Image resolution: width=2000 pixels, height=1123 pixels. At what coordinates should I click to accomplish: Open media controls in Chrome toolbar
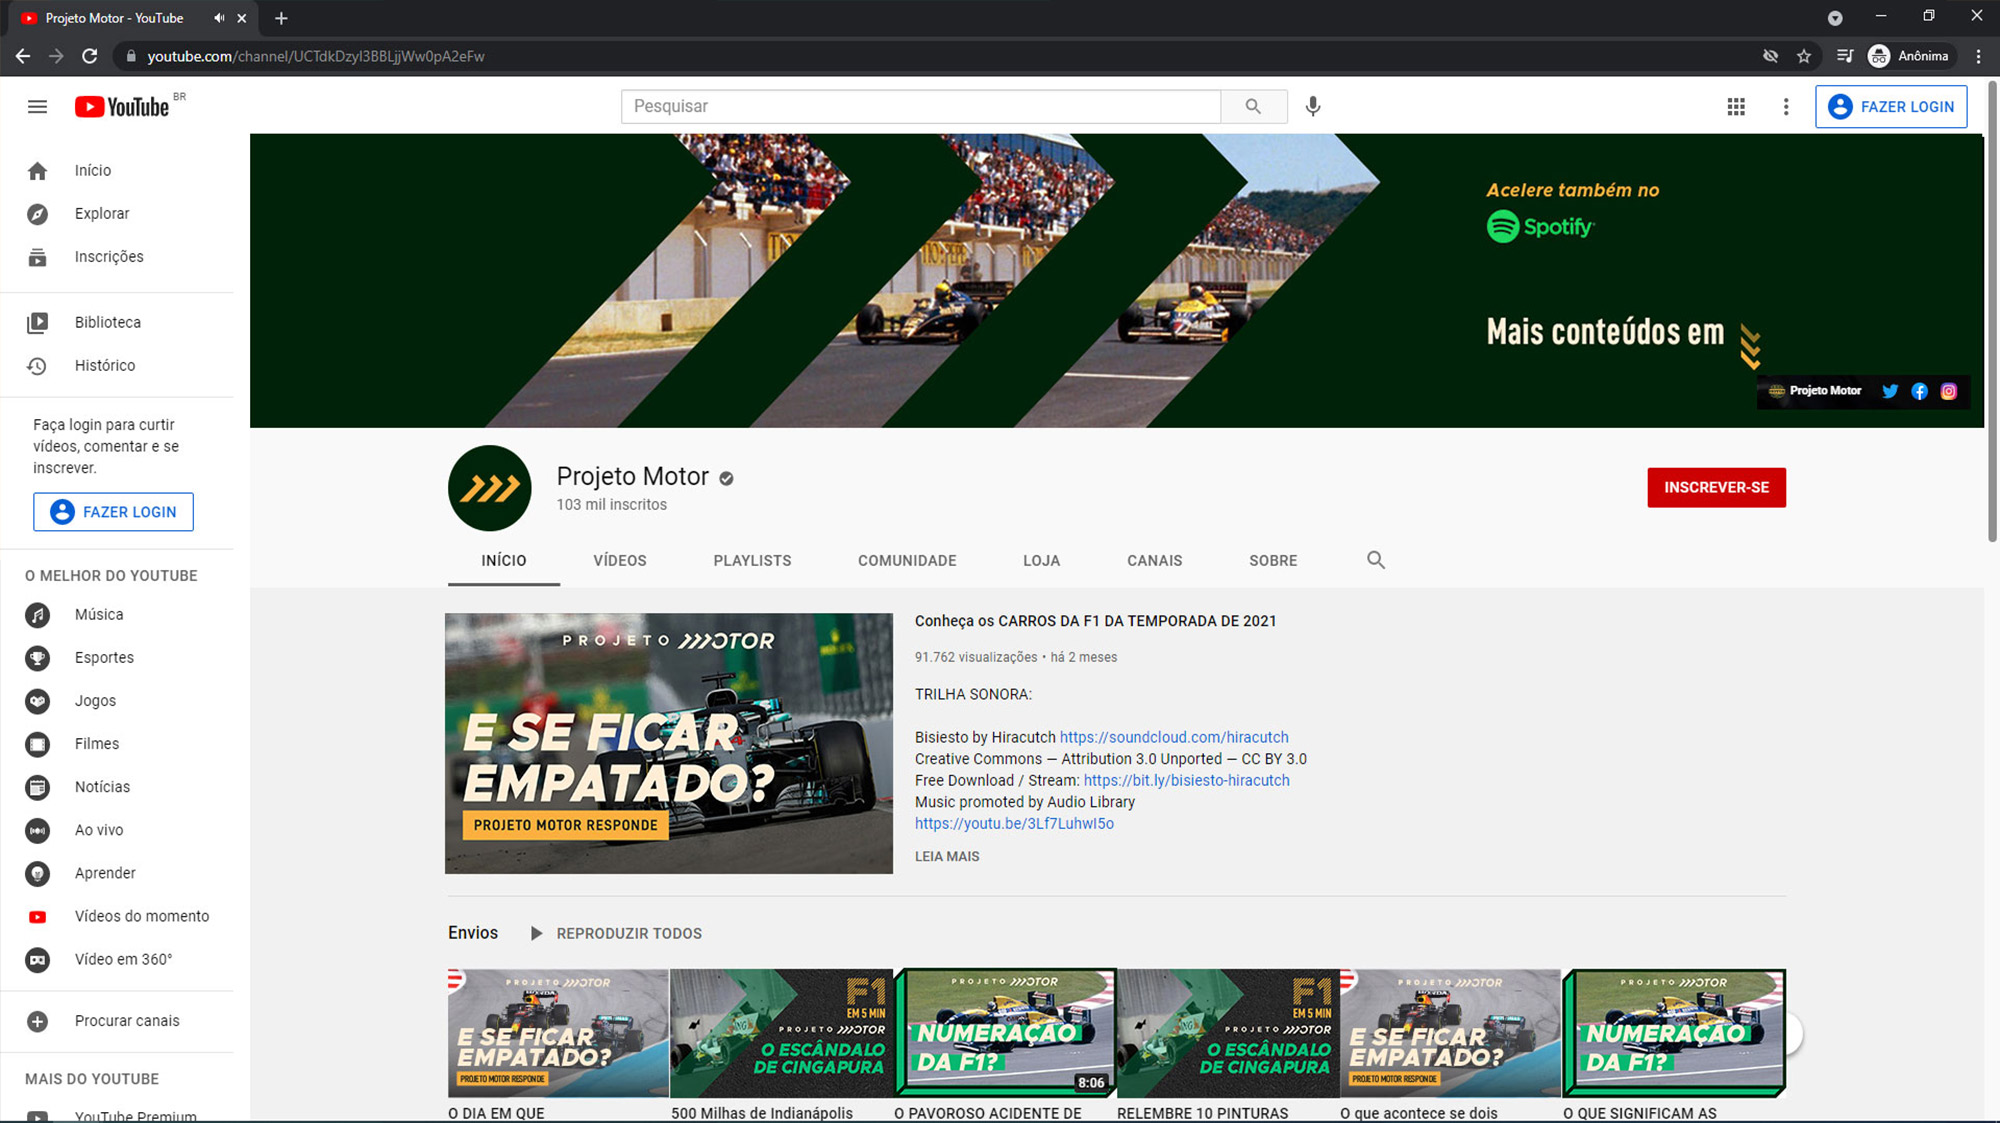click(1844, 56)
